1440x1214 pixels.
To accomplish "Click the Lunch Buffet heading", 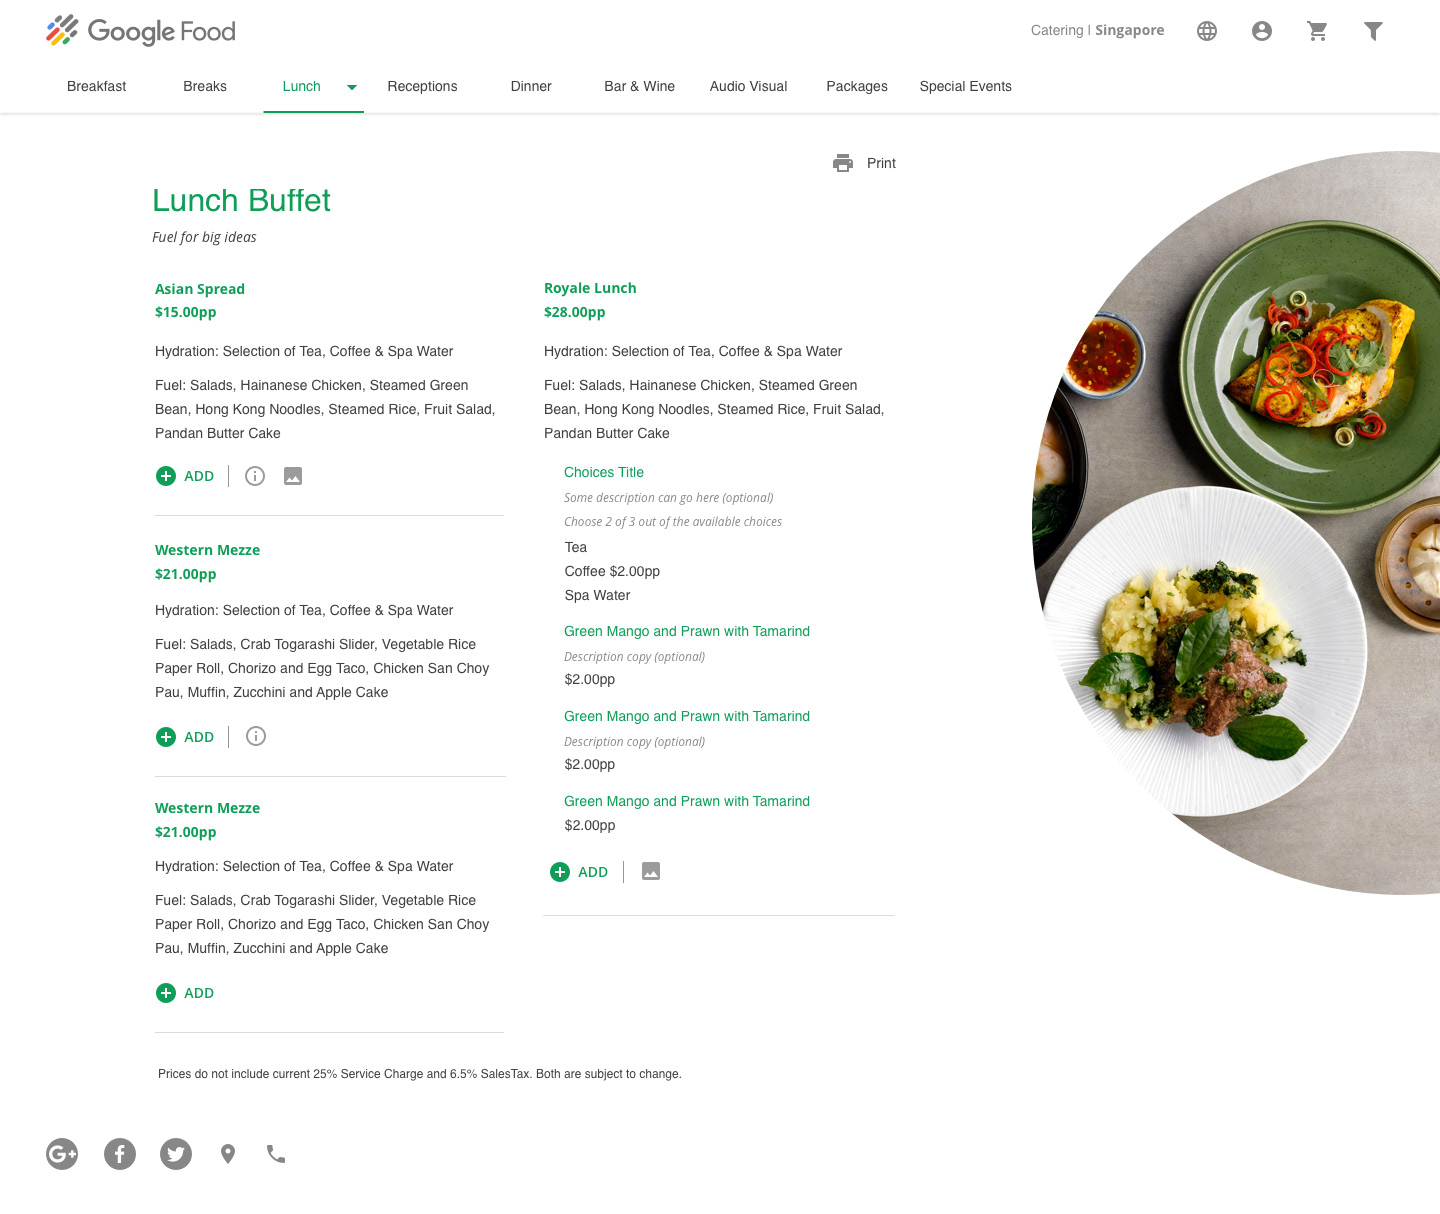I will coord(241,200).
